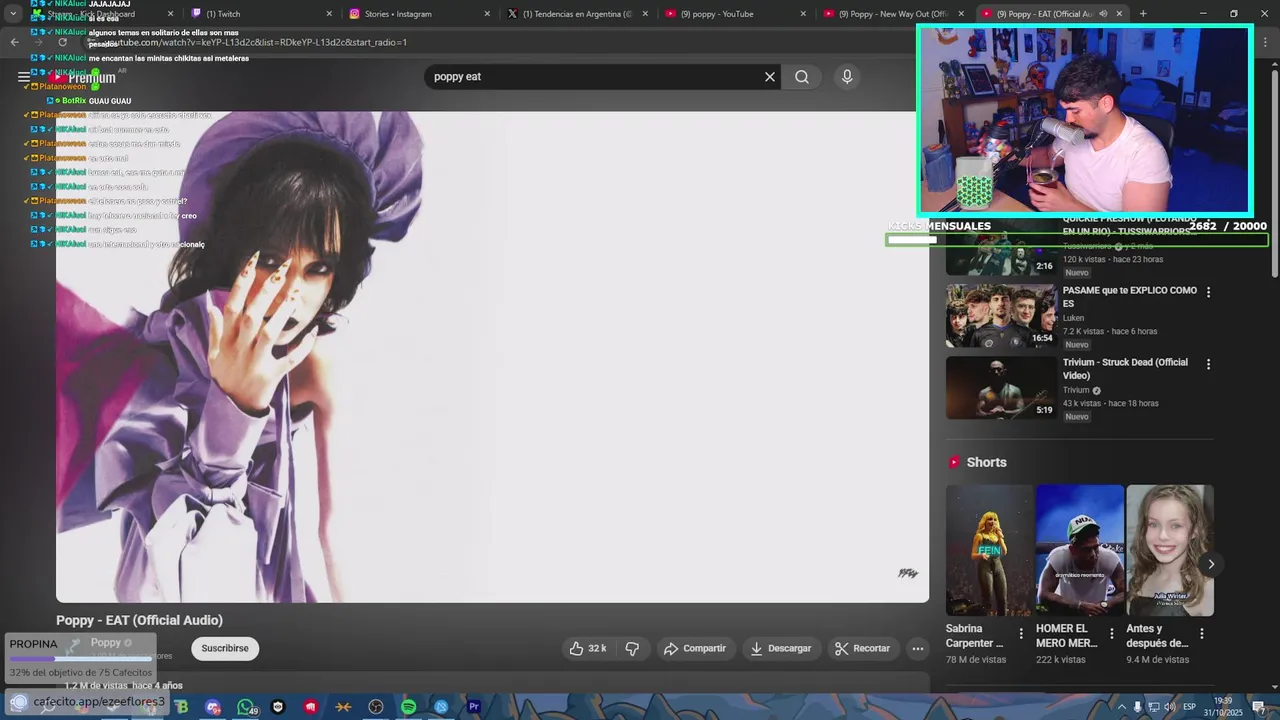Switch to the 'poppy - YouTube' tab
The image size is (1280, 720).
pos(735,14)
